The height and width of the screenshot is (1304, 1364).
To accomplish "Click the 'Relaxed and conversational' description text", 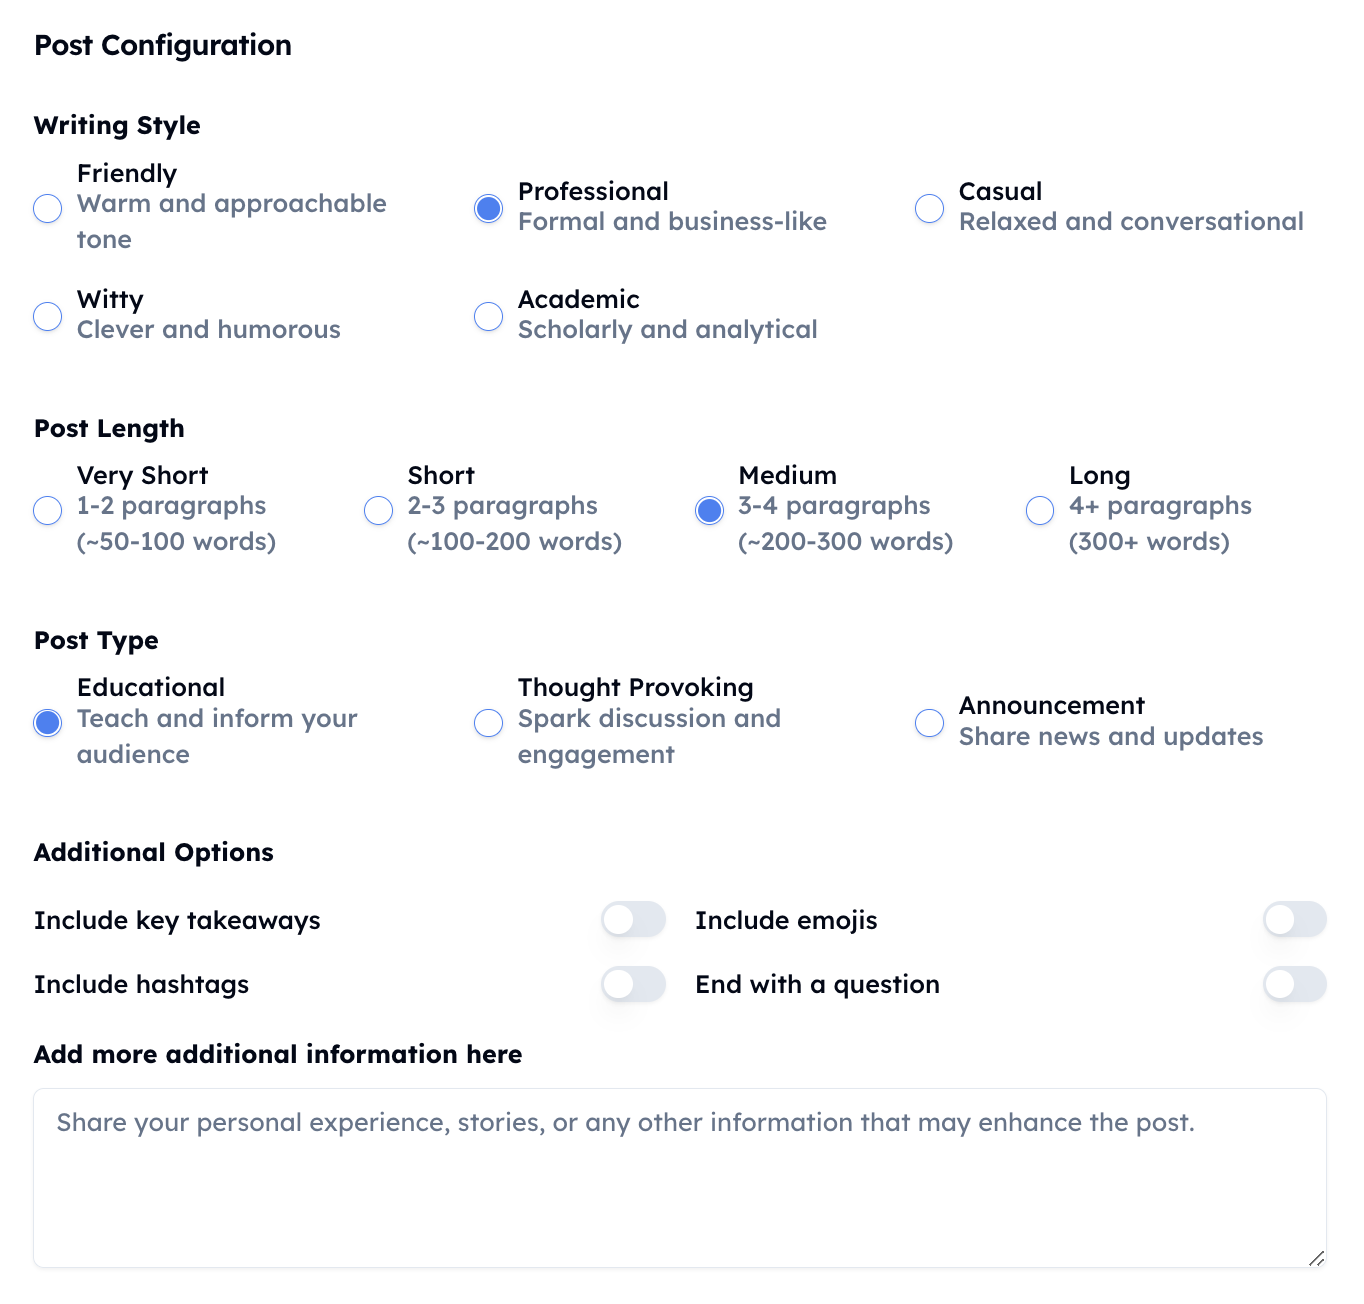I will [x=1131, y=222].
